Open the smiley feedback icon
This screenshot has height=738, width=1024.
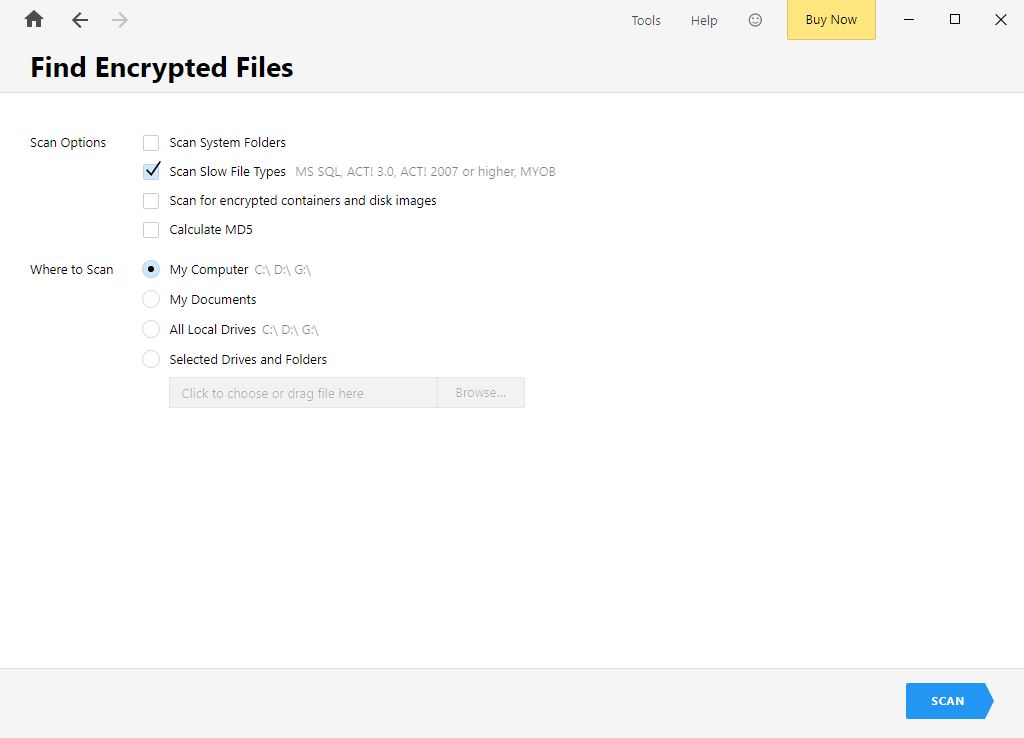click(755, 20)
